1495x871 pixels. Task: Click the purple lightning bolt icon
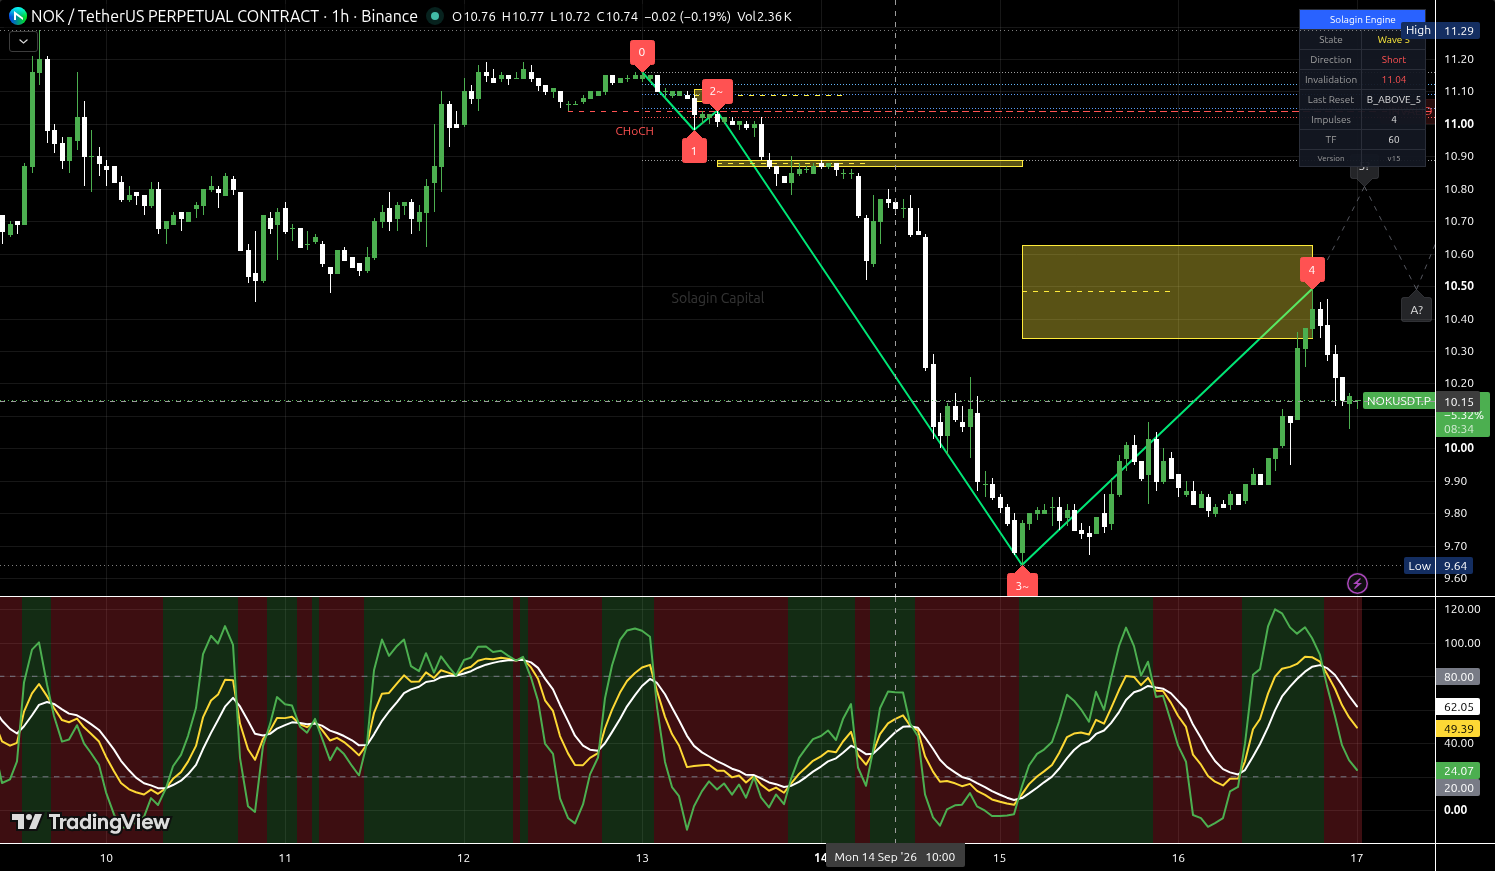click(1357, 583)
